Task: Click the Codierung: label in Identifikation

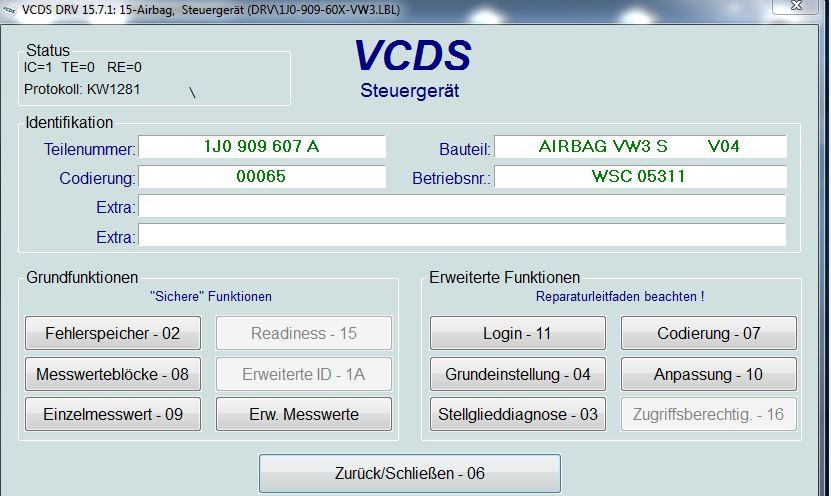Action: point(98,179)
